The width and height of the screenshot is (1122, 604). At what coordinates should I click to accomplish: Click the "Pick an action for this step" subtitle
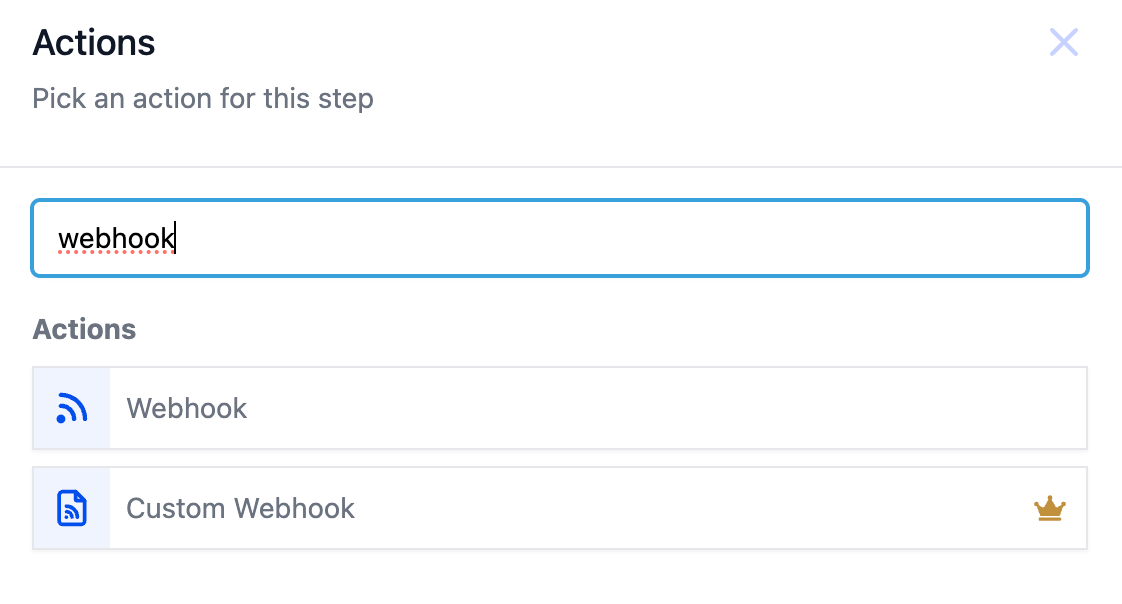[203, 99]
